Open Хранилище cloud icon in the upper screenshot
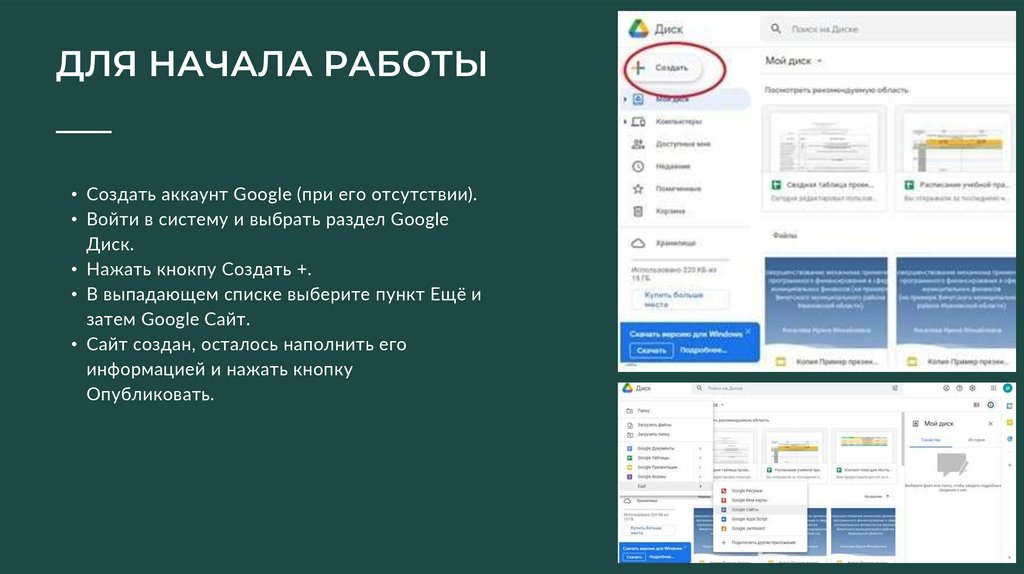This screenshot has height=574, width=1024. point(638,243)
